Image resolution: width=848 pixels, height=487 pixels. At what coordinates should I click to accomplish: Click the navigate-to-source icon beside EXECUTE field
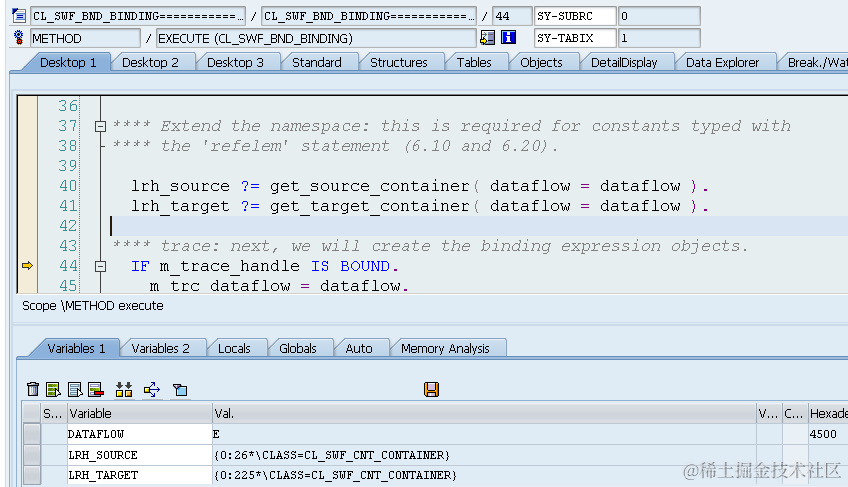(x=487, y=37)
